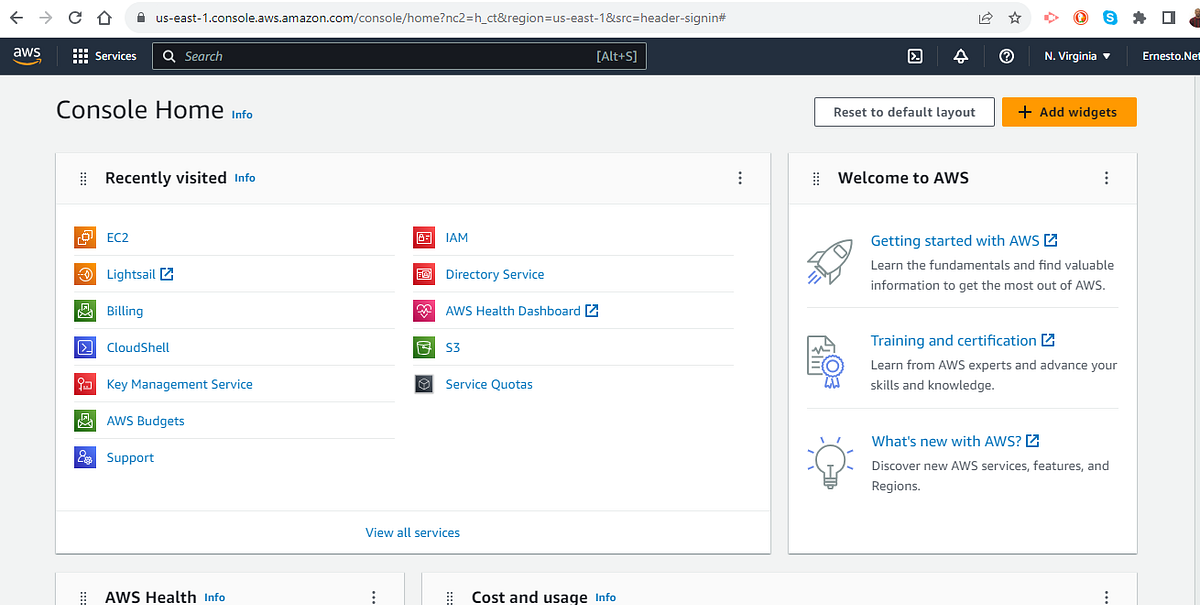Select the CloudShell terminal icon in top bar
The image size is (1200, 605).
click(x=914, y=56)
